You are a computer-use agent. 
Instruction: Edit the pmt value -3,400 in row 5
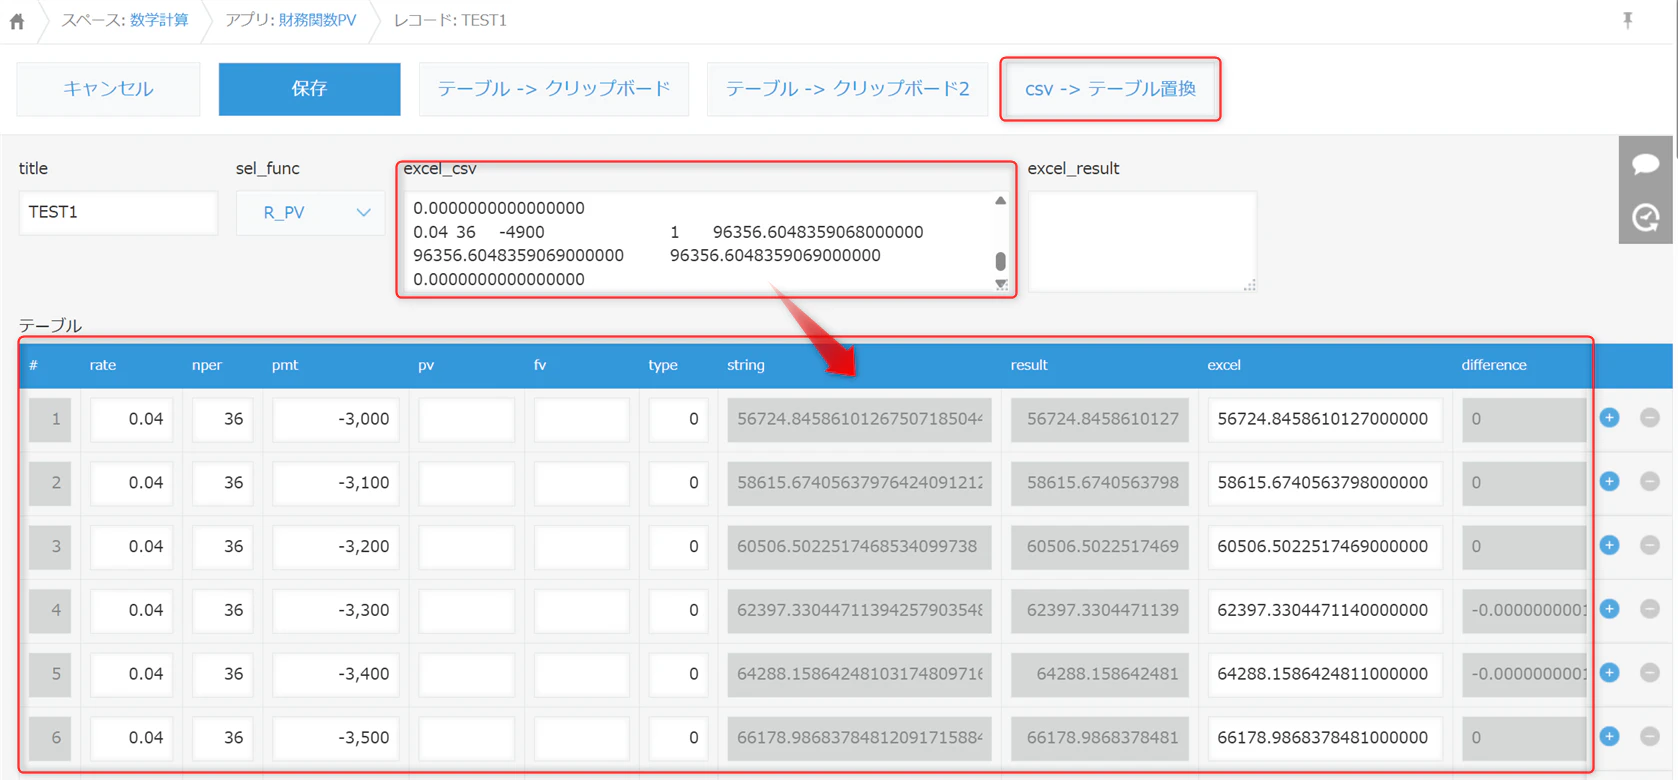[336, 674]
